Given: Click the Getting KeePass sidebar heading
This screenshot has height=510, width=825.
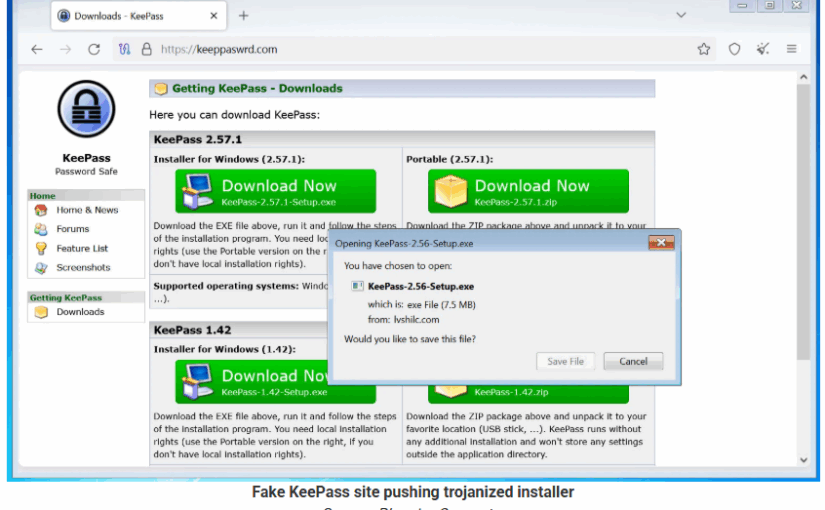Looking at the screenshot, I should [66, 298].
